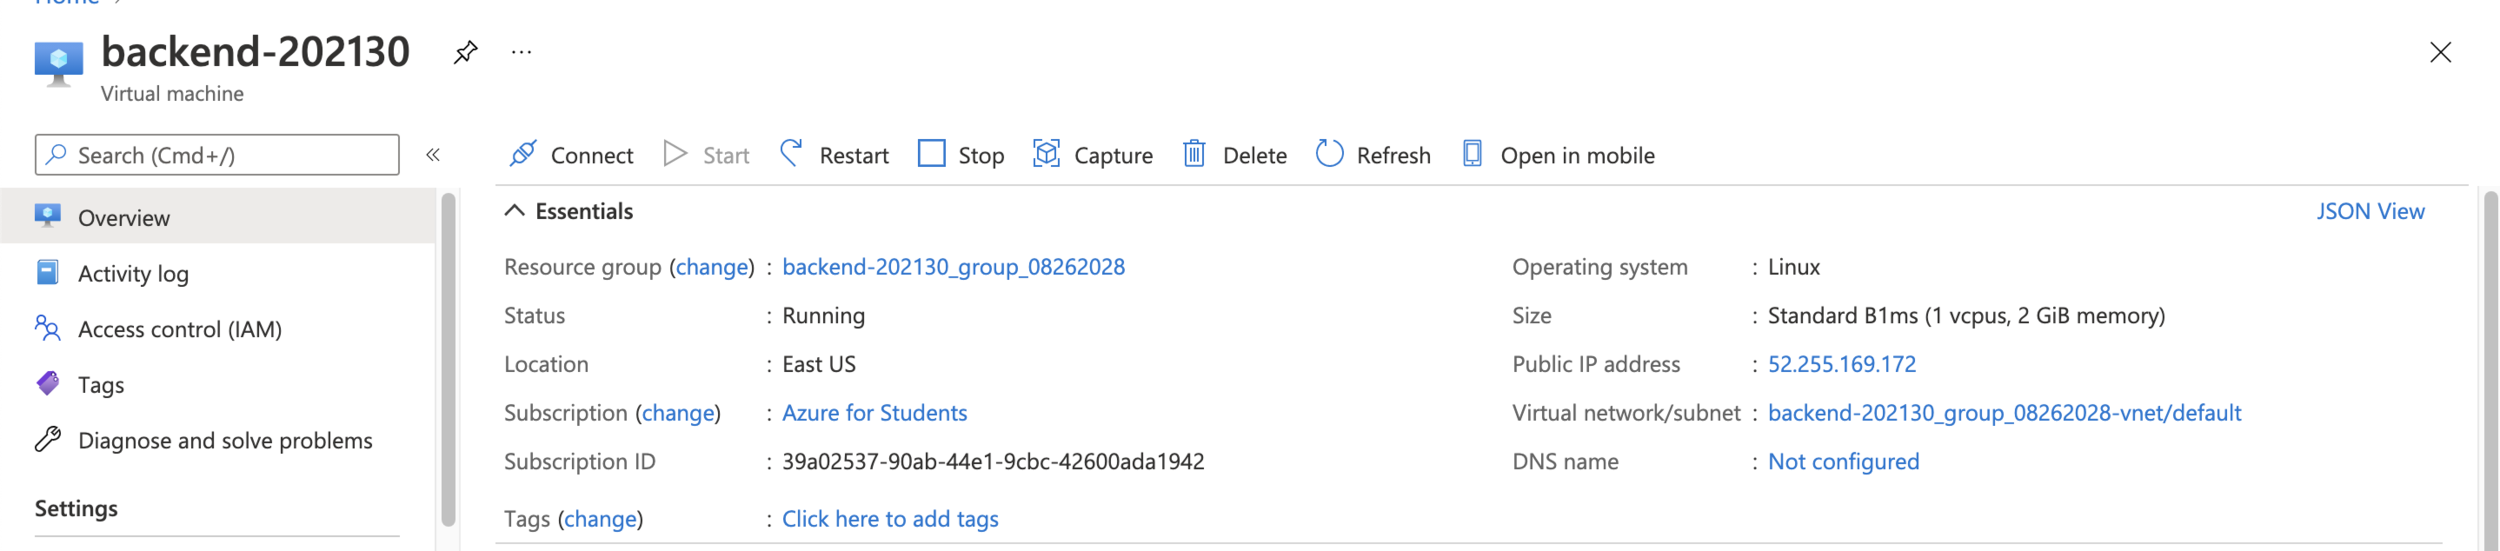
Task: Open JSON View
Action: click(x=2370, y=212)
